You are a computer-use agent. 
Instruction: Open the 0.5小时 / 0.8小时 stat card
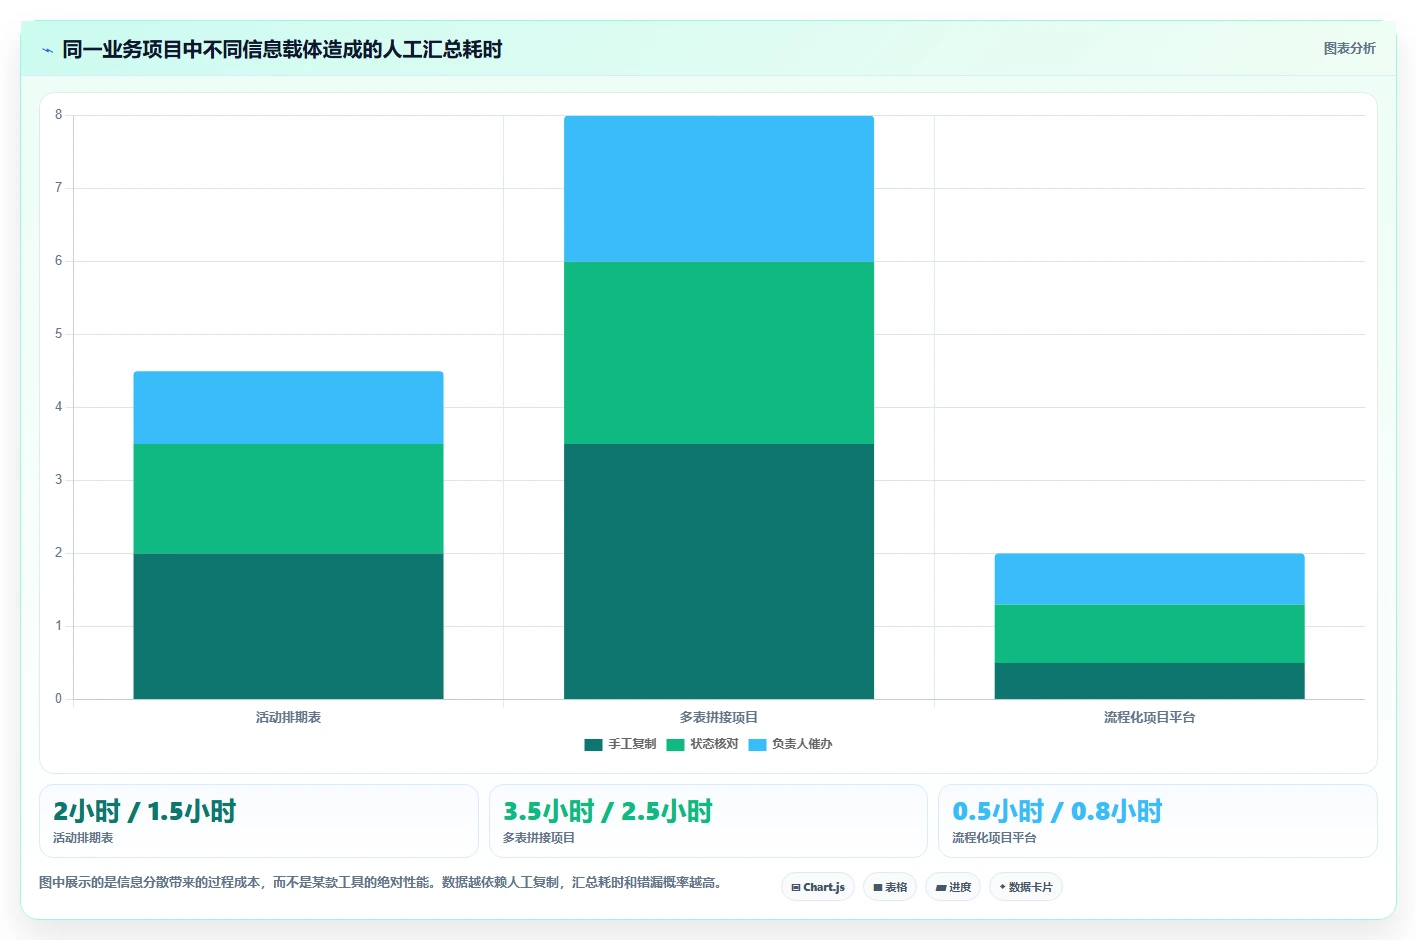[1157, 821]
